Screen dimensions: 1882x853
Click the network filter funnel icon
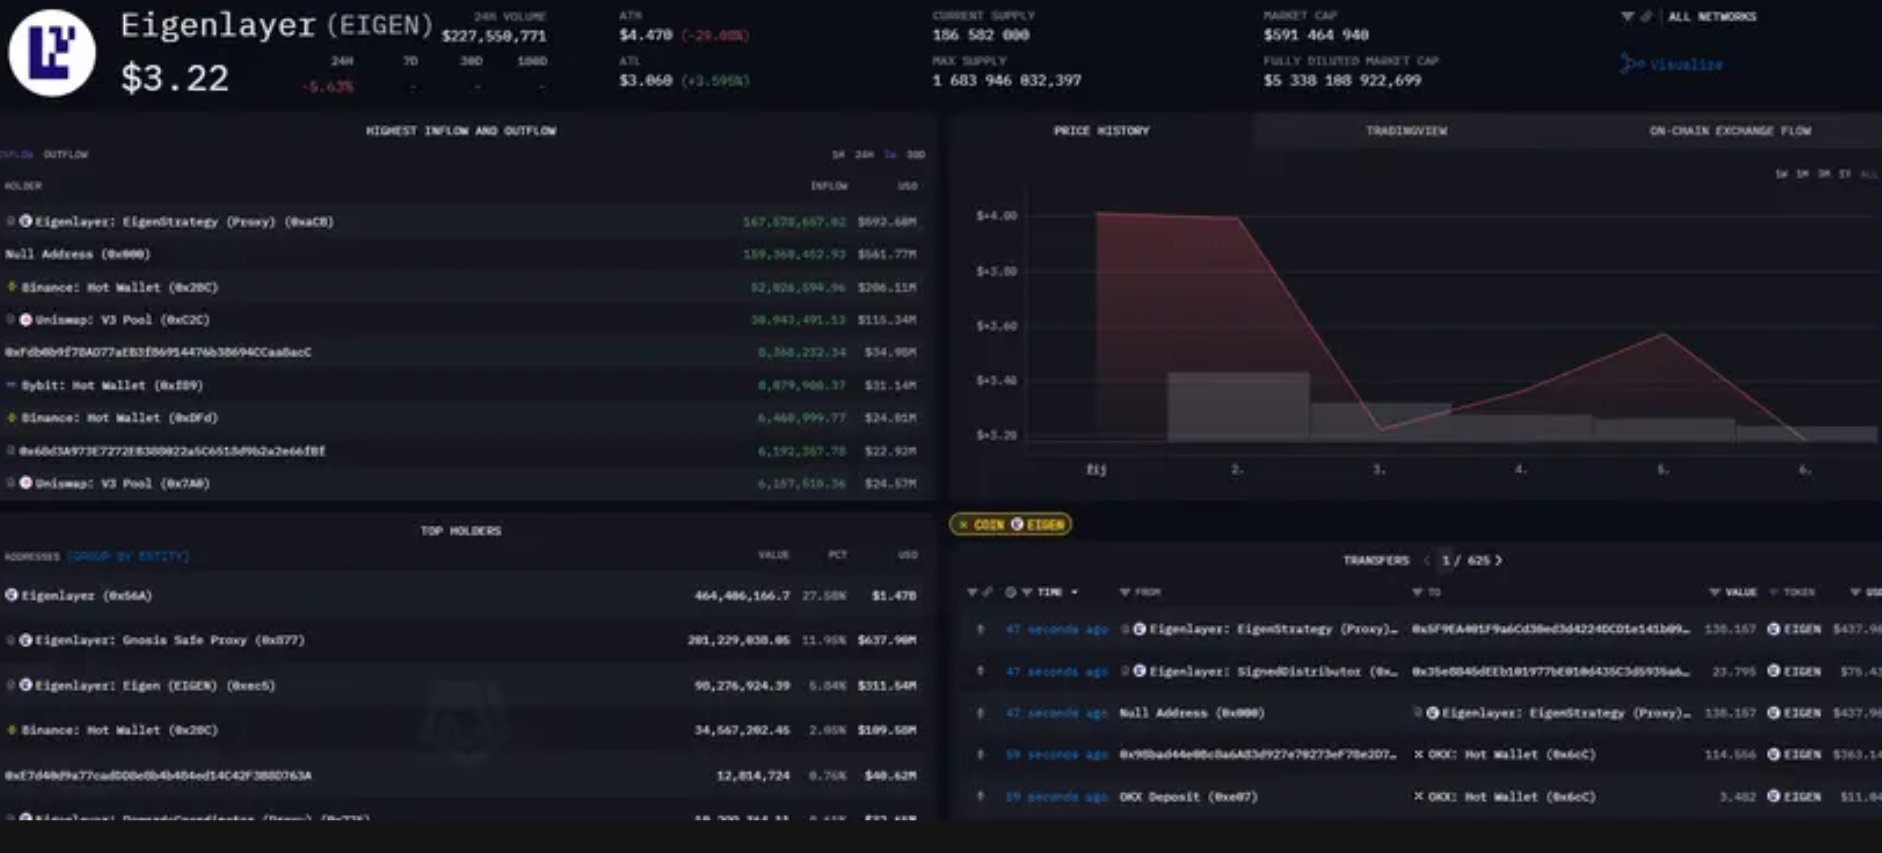[x=1627, y=17]
